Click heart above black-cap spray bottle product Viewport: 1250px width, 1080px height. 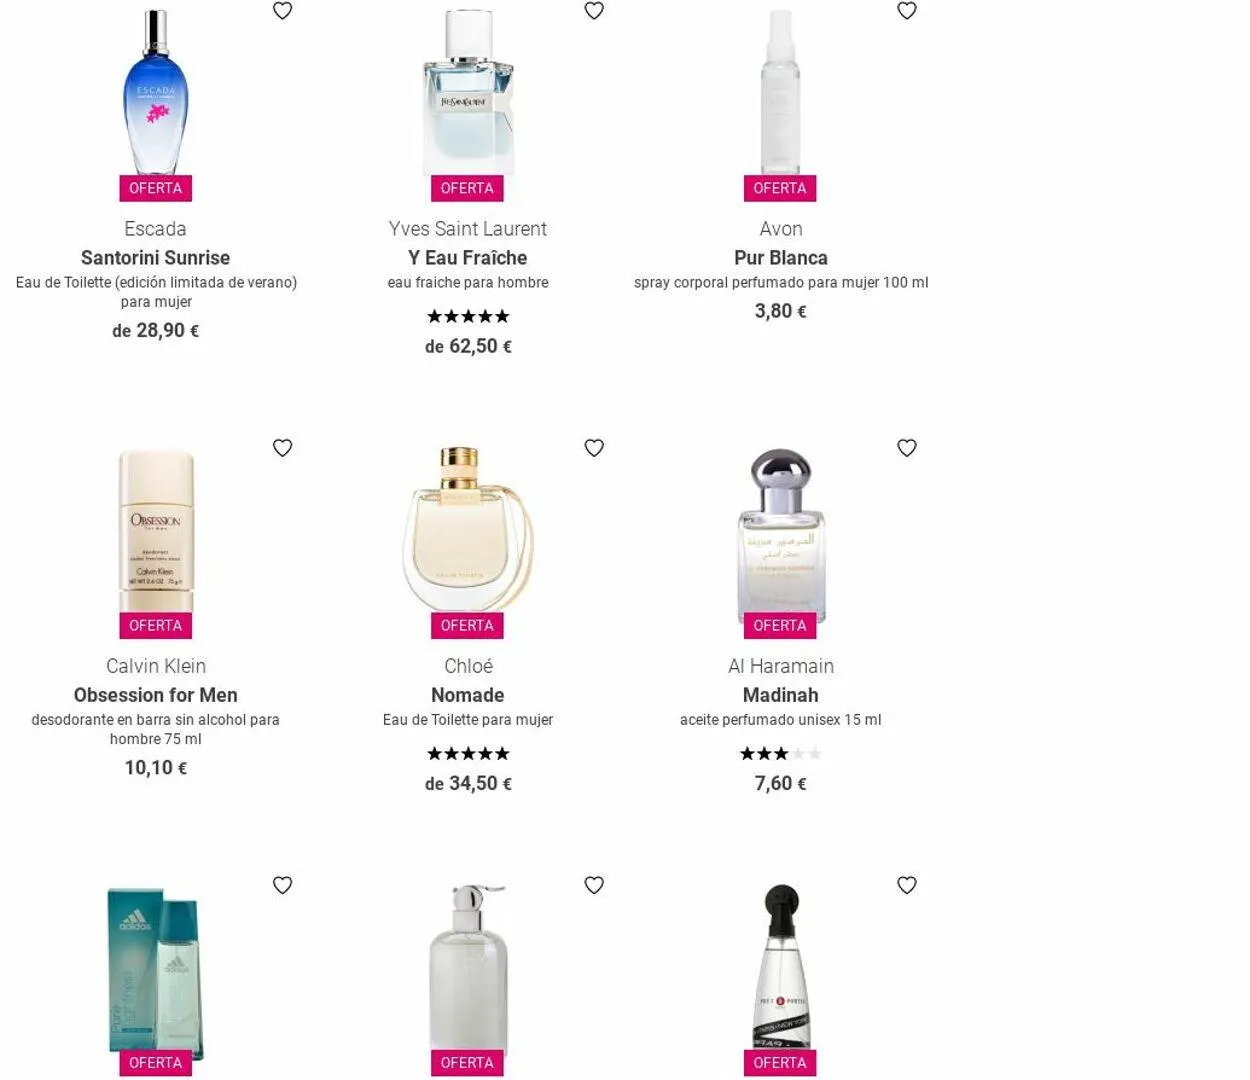(x=907, y=885)
